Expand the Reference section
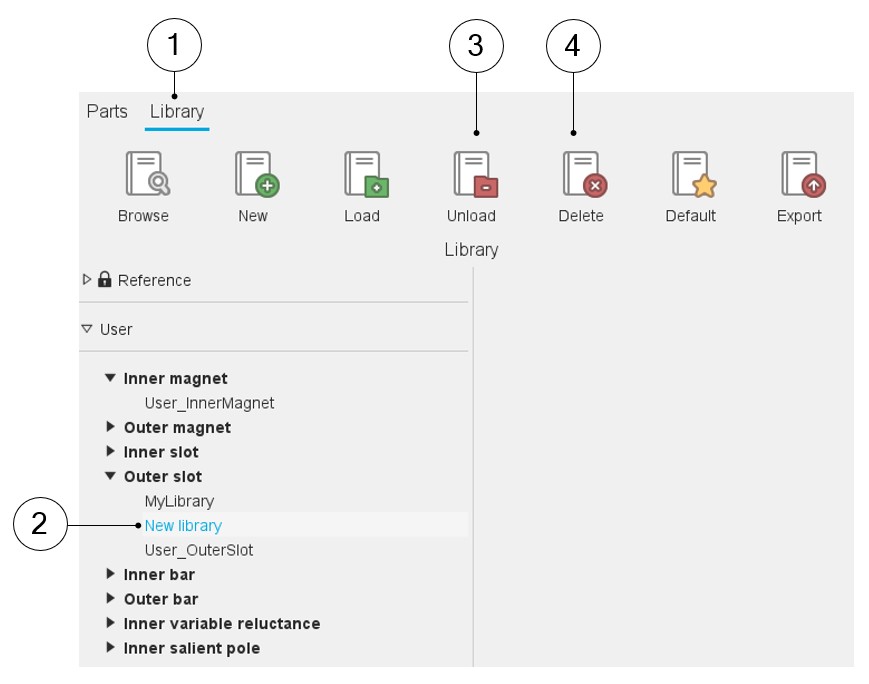 coord(87,280)
